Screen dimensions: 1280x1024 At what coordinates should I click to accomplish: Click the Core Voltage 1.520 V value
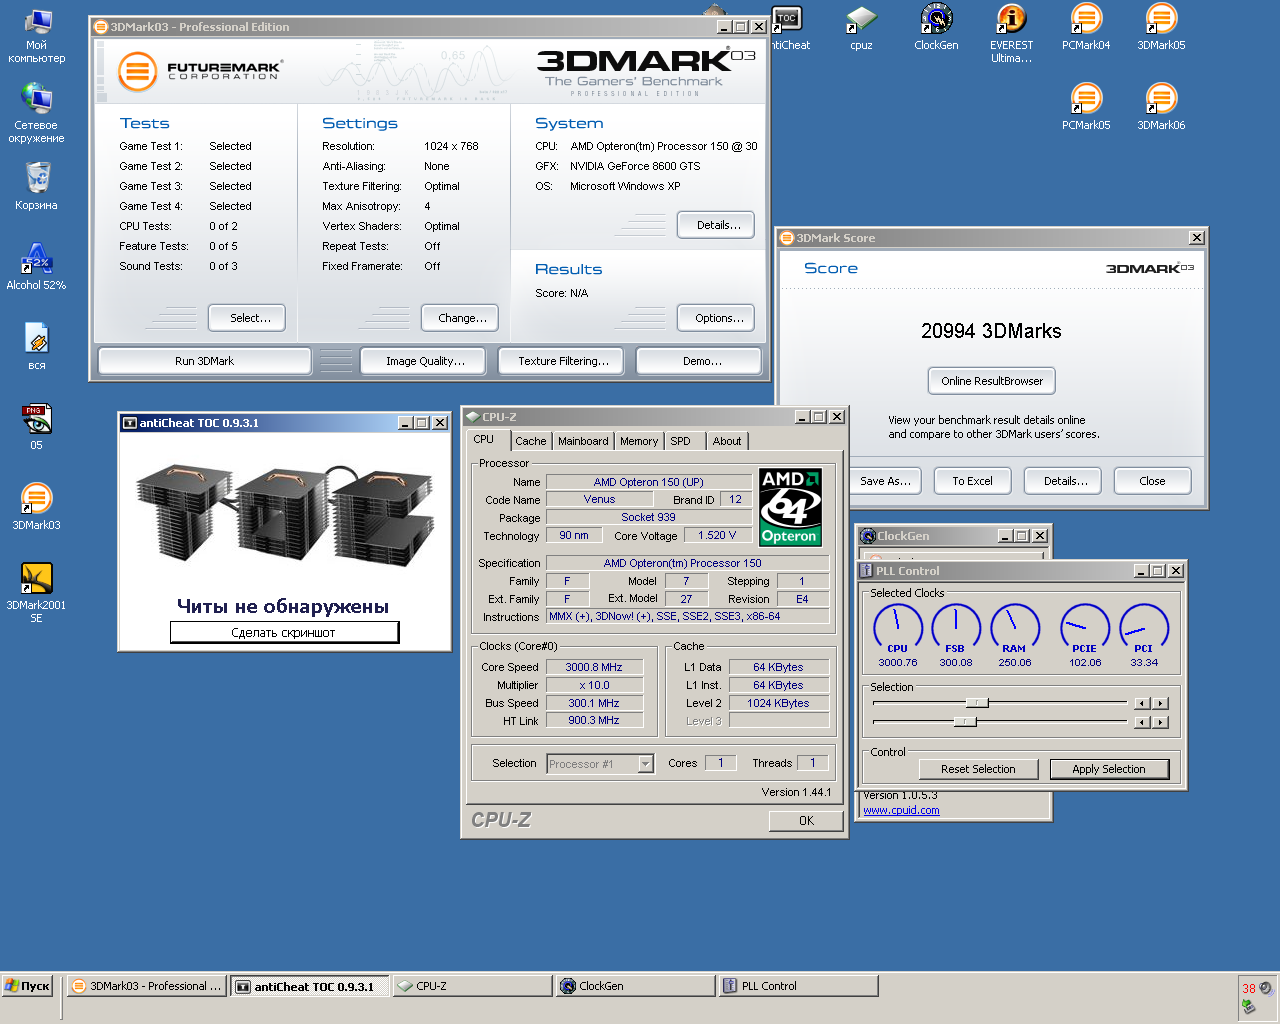click(x=717, y=535)
